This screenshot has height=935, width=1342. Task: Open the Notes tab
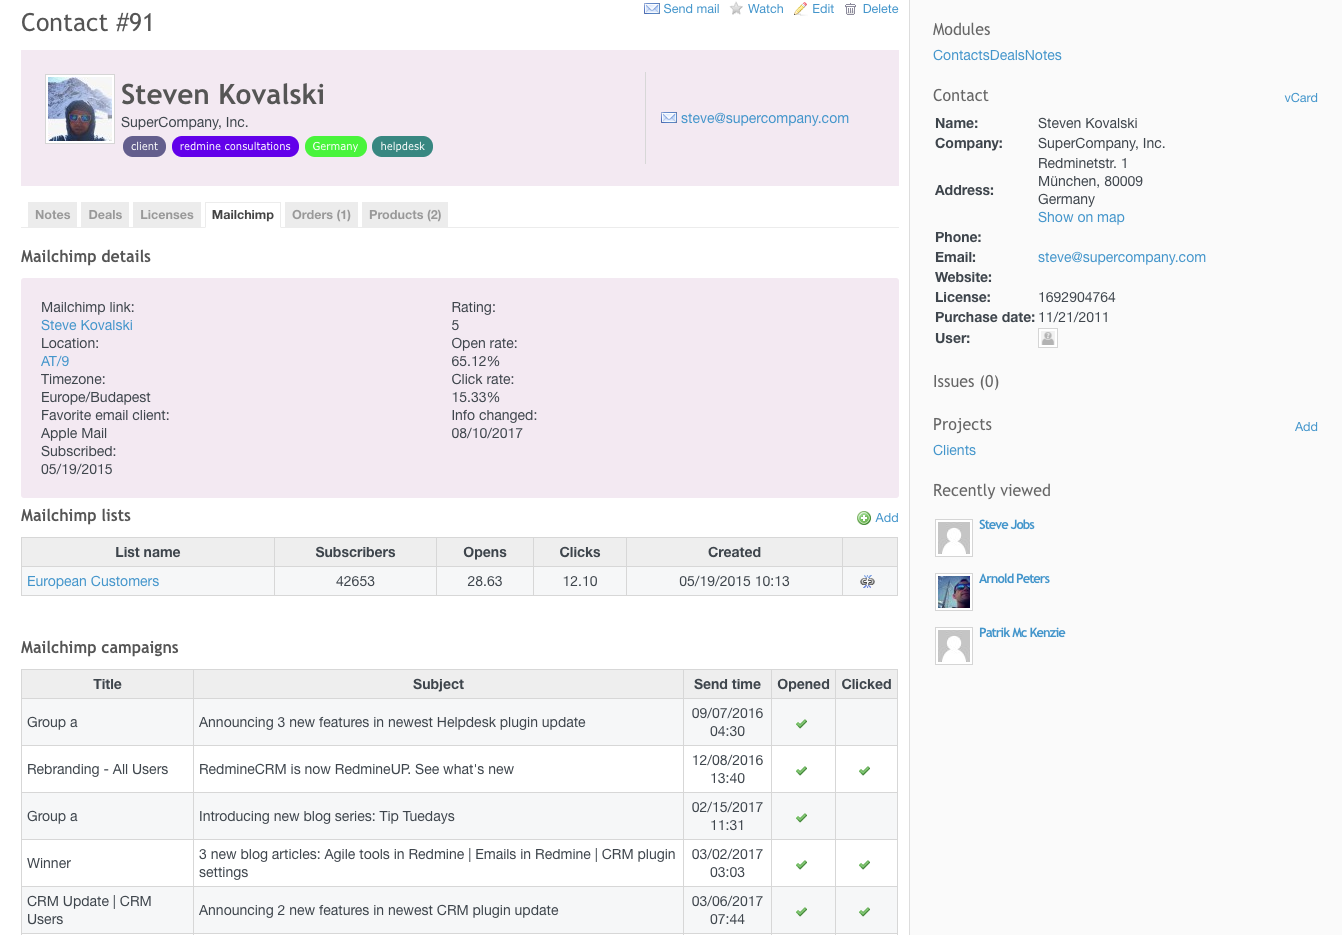pos(52,215)
